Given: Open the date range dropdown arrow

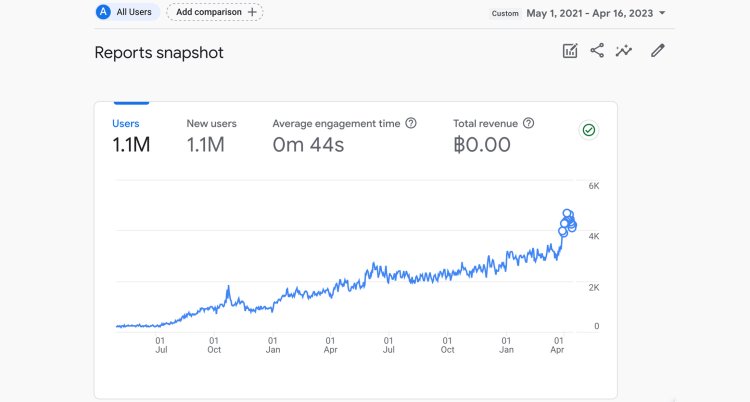Looking at the screenshot, I should pos(662,13).
